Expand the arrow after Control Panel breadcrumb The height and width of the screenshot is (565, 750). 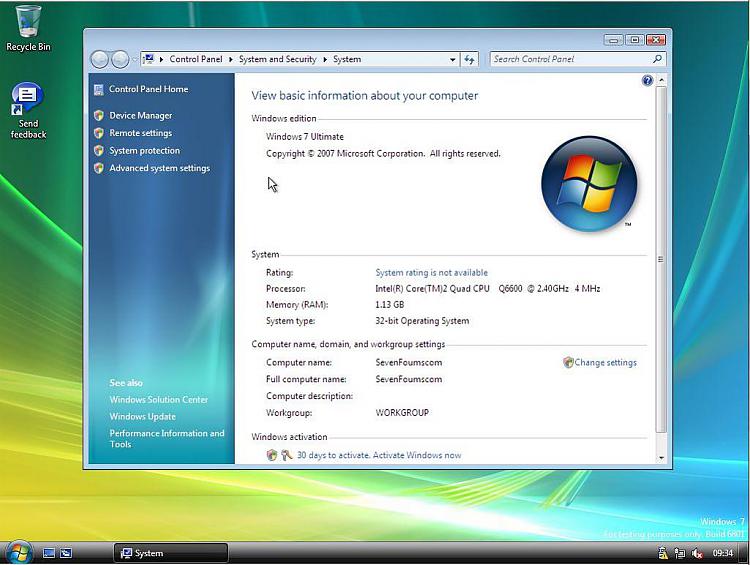(230, 59)
